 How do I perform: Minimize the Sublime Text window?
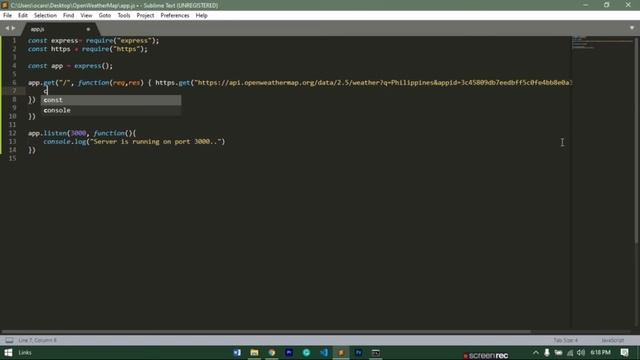tap(586, 5)
